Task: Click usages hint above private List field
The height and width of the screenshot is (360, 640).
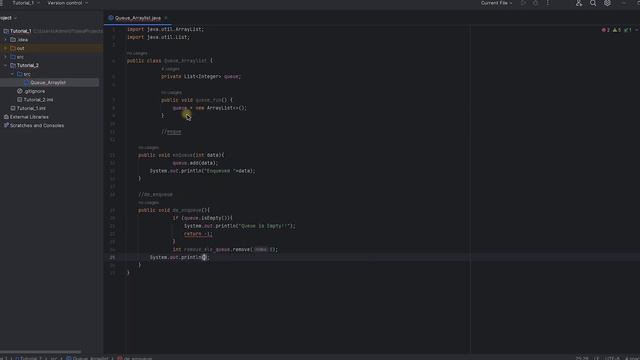Action: [171, 69]
